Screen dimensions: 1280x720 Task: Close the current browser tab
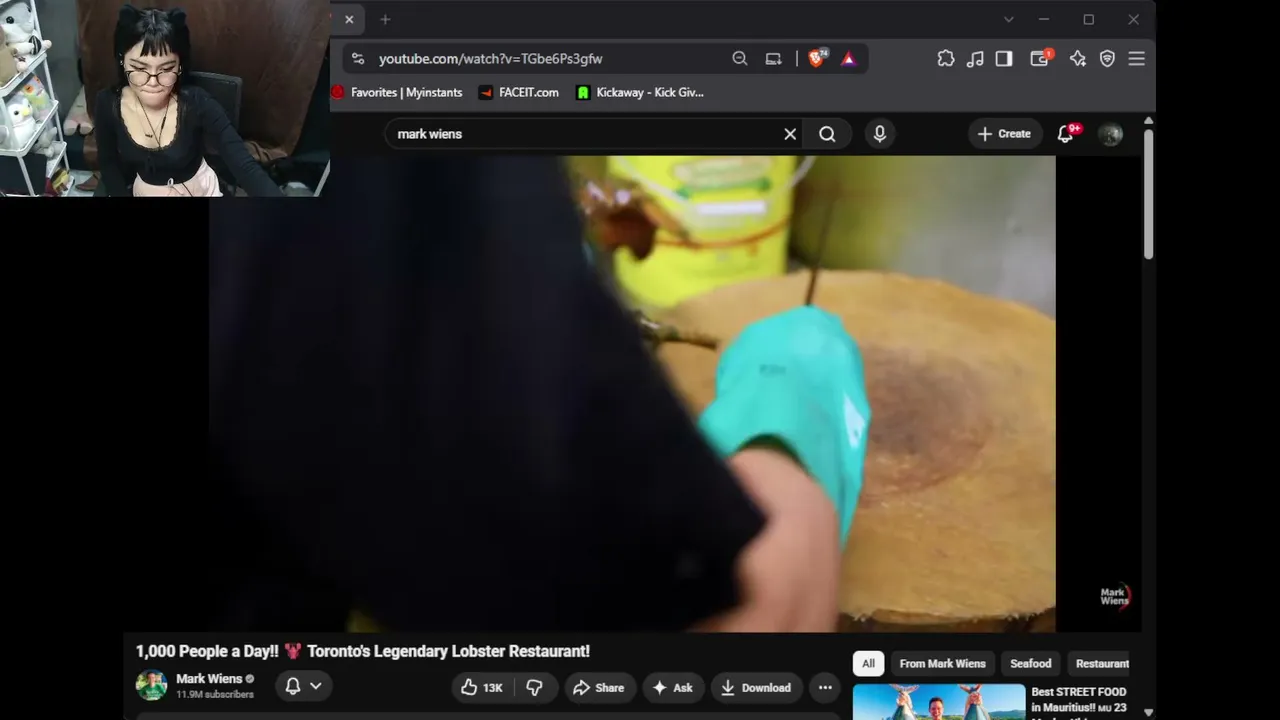click(x=349, y=19)
